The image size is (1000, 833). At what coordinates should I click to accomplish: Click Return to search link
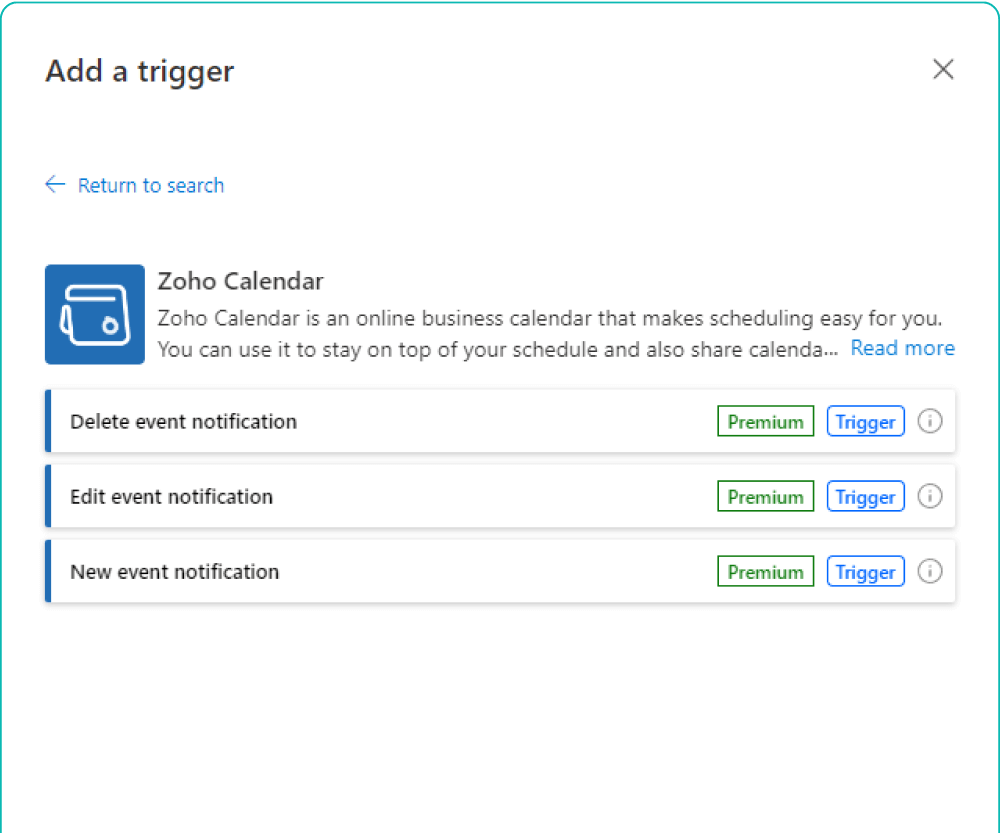(x=151, y=185)
